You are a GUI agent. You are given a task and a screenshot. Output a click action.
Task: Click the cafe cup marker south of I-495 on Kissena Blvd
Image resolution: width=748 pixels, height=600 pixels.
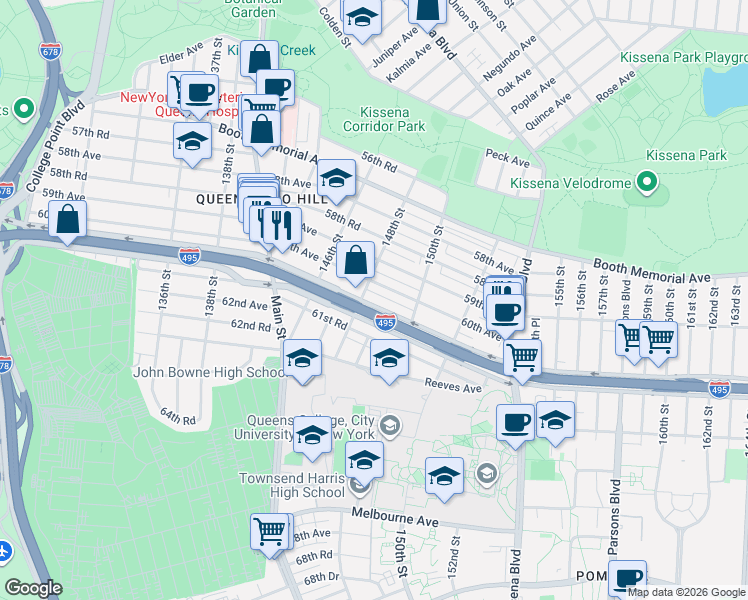(x=516, y=424)
